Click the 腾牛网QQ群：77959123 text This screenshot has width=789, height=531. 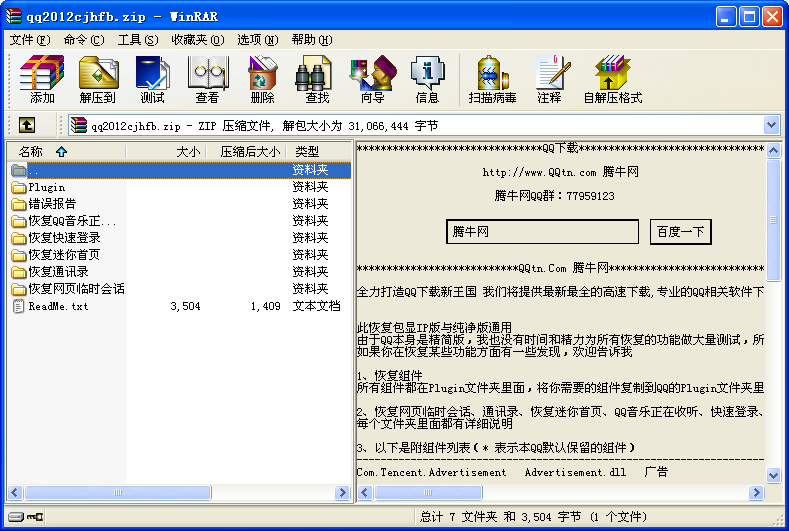(x=554, y=196)
